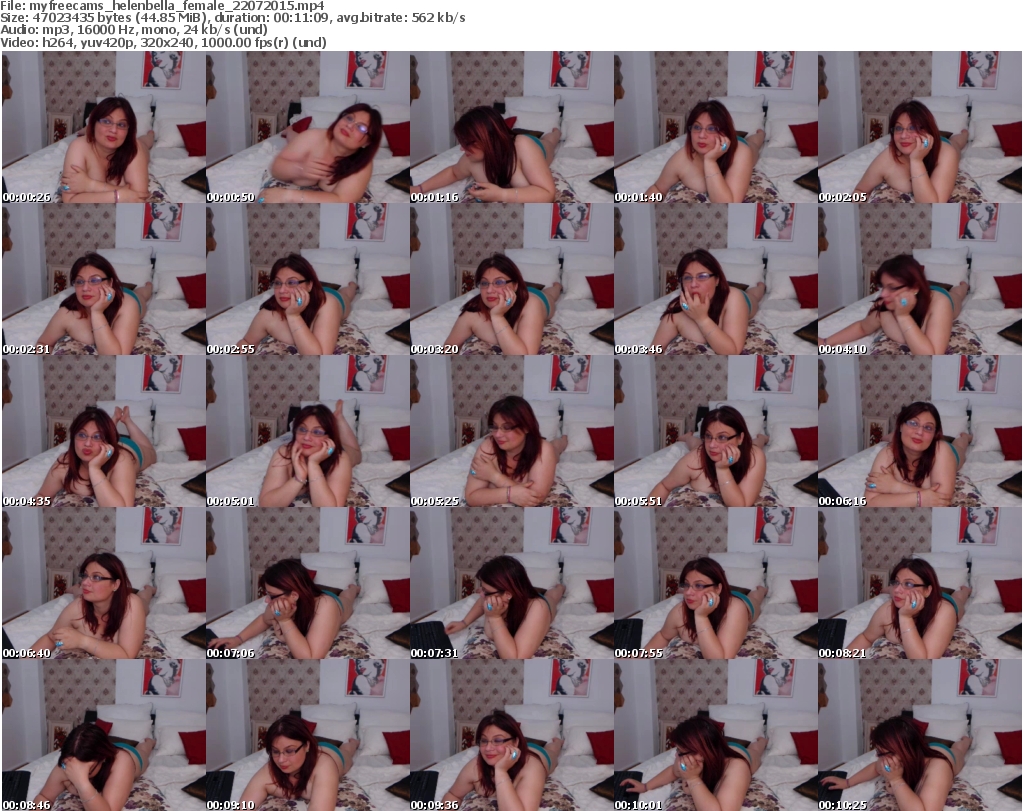Image resolution: width=1024 pixels, height=811 pixels.
Task: Click the thumbnail marked 00:05:25
Action: [511, 432]
